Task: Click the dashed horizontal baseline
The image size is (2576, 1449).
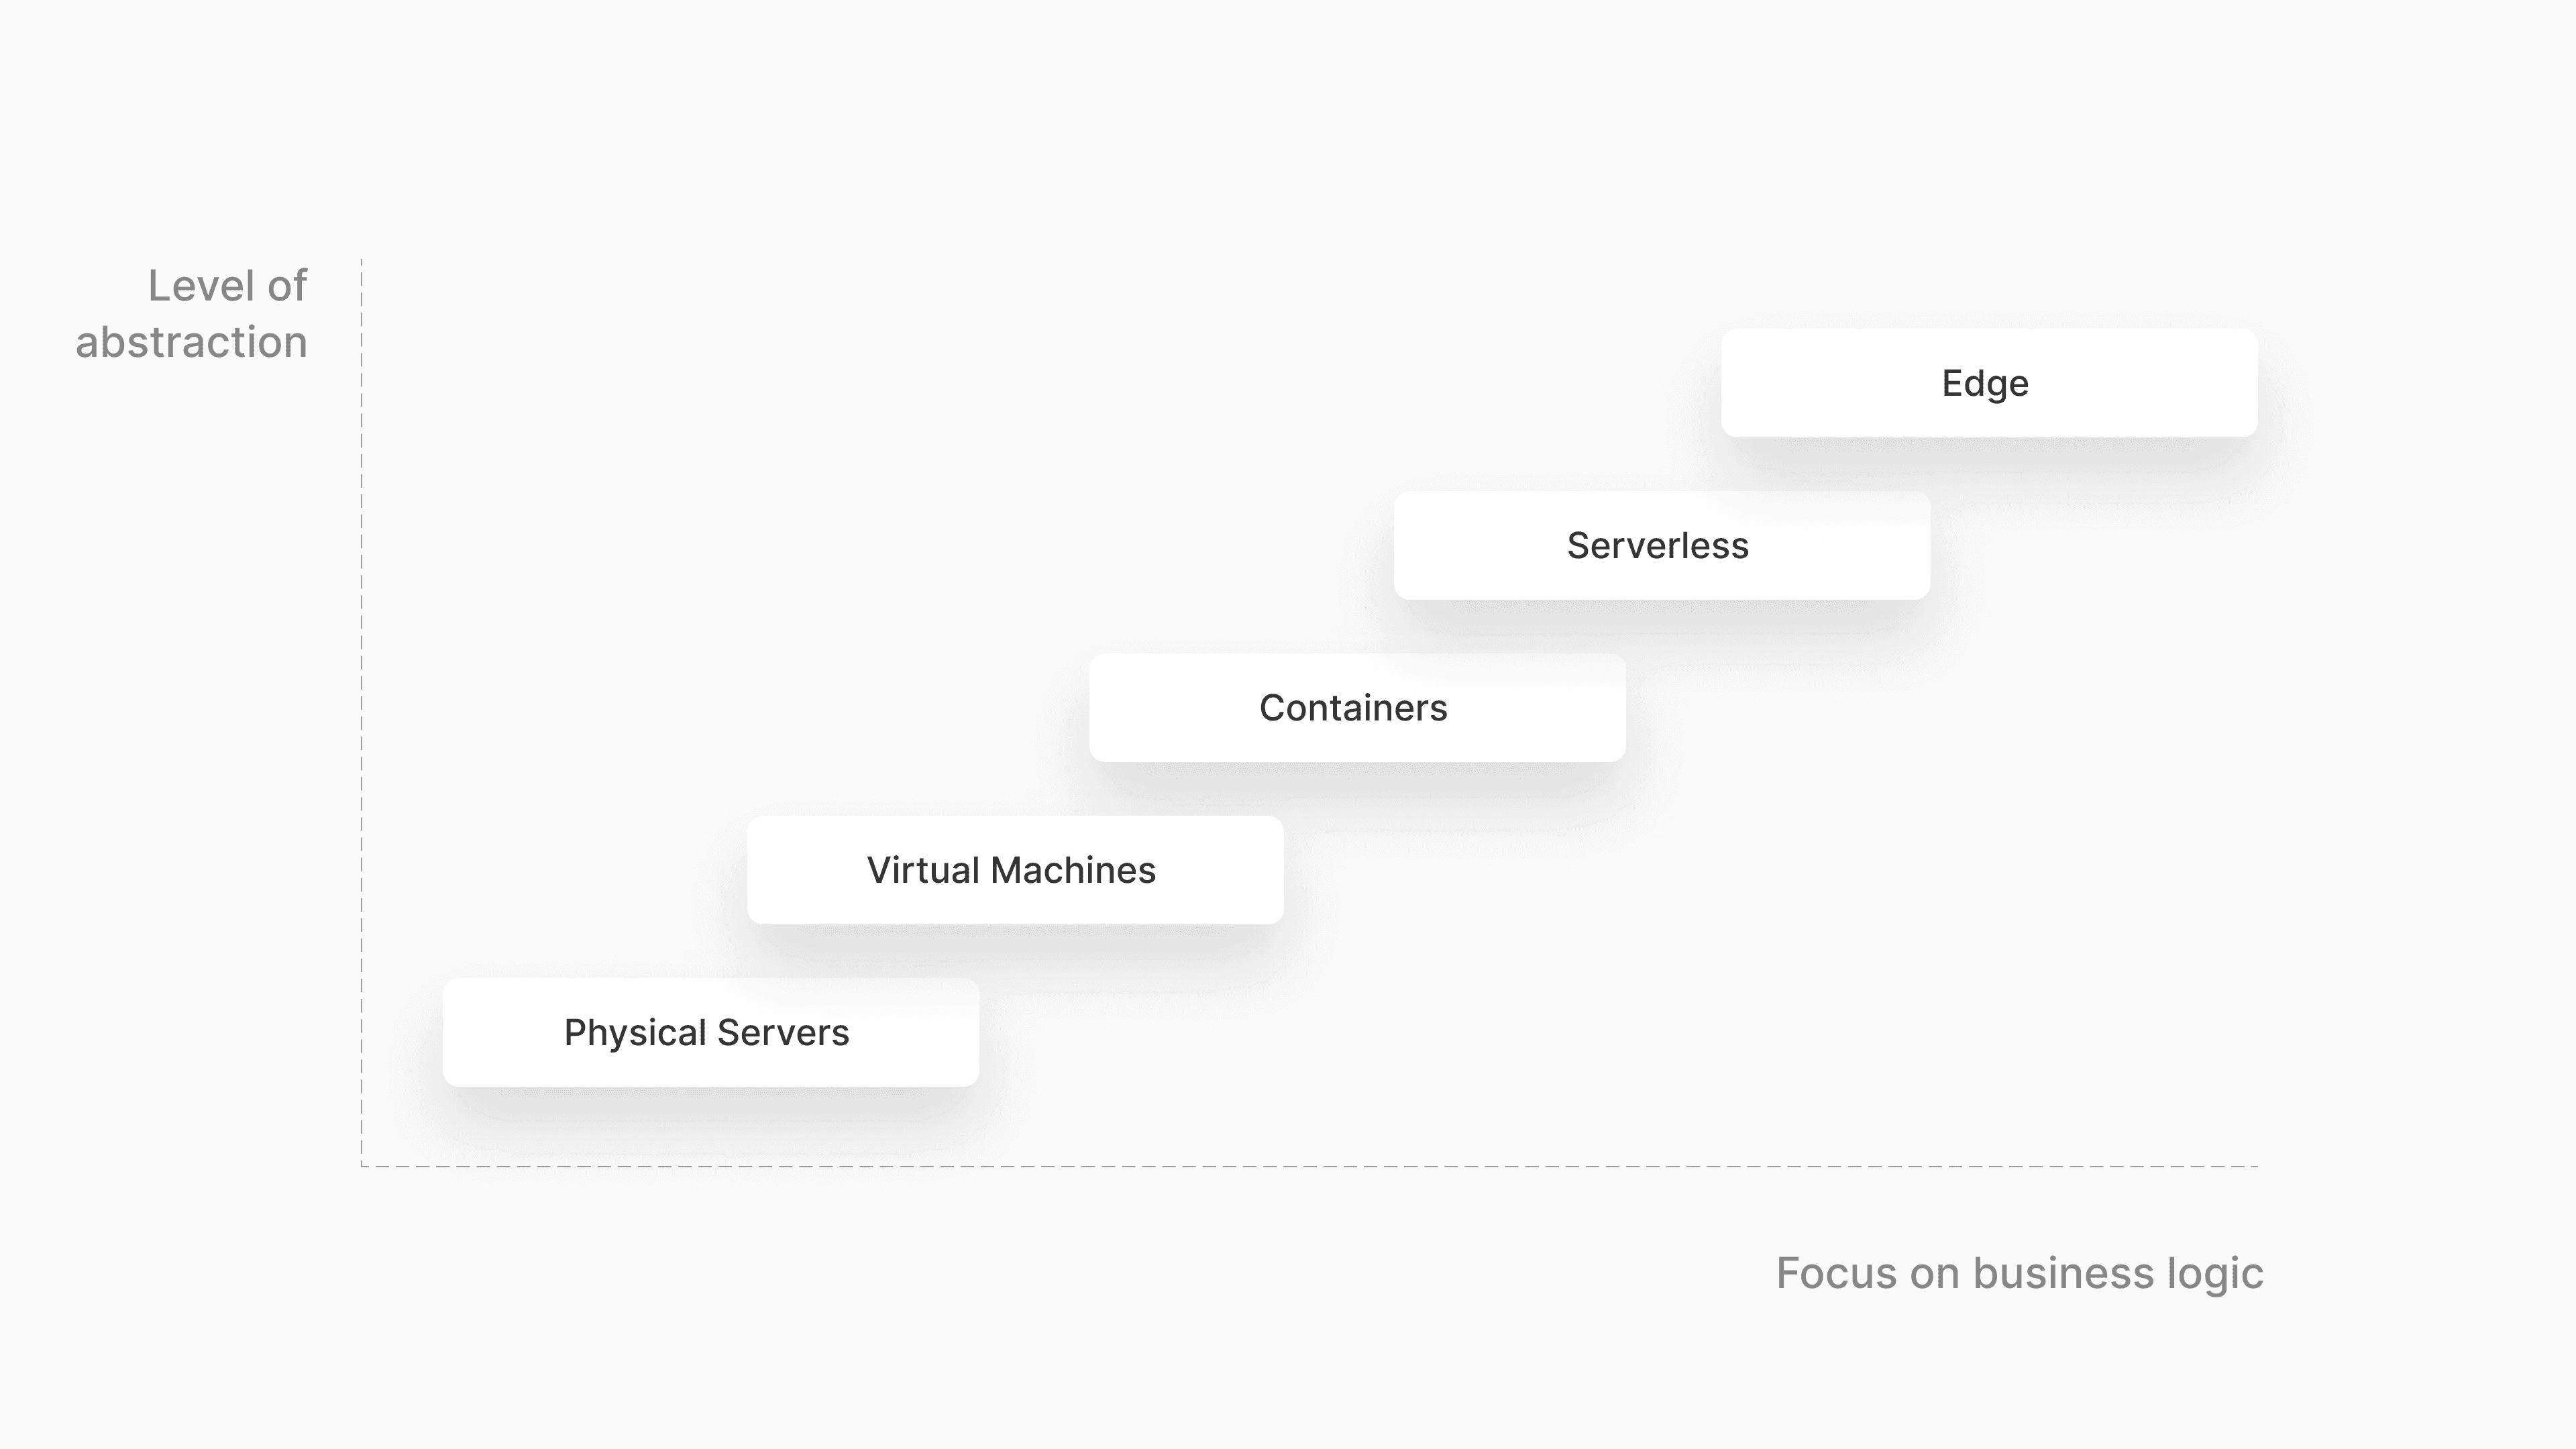Action: 1309,1163
